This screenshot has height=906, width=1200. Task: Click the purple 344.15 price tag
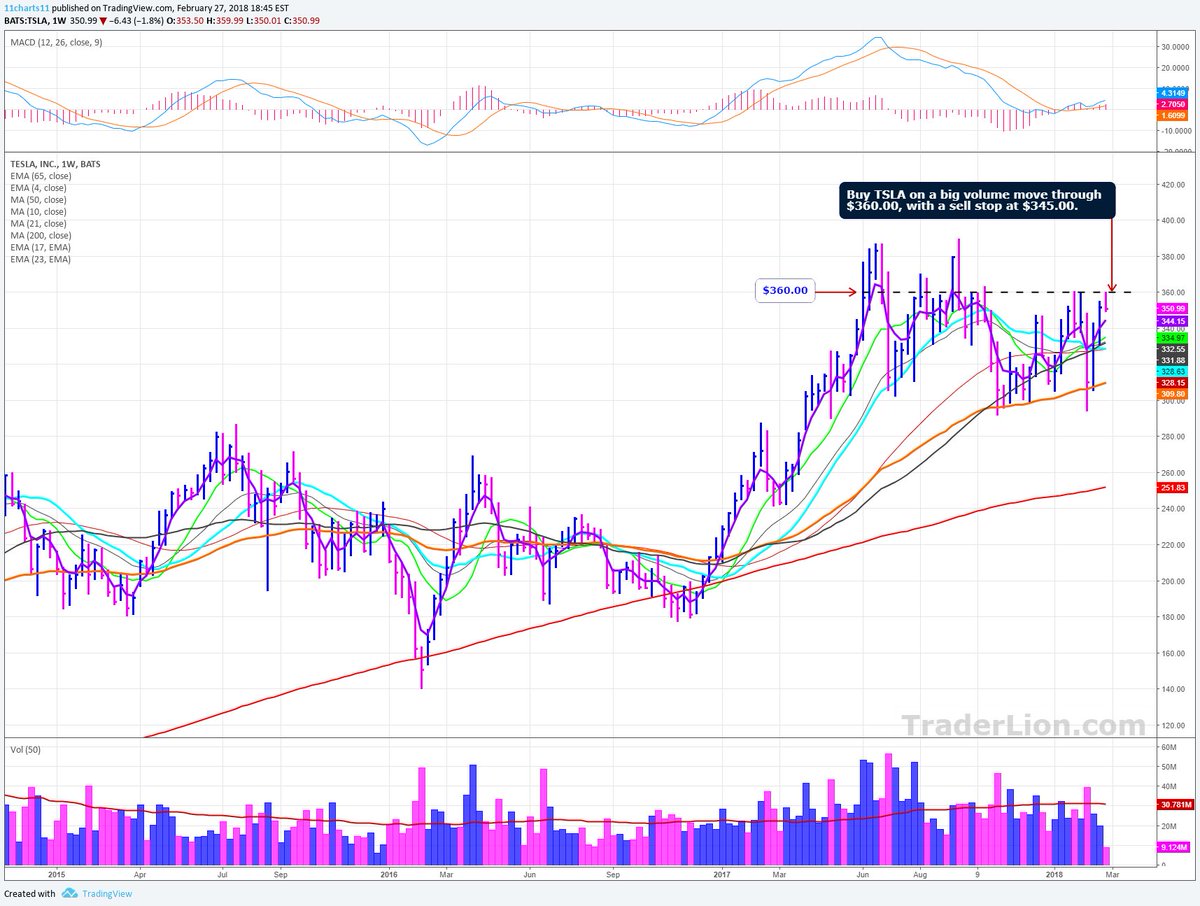1172,320
